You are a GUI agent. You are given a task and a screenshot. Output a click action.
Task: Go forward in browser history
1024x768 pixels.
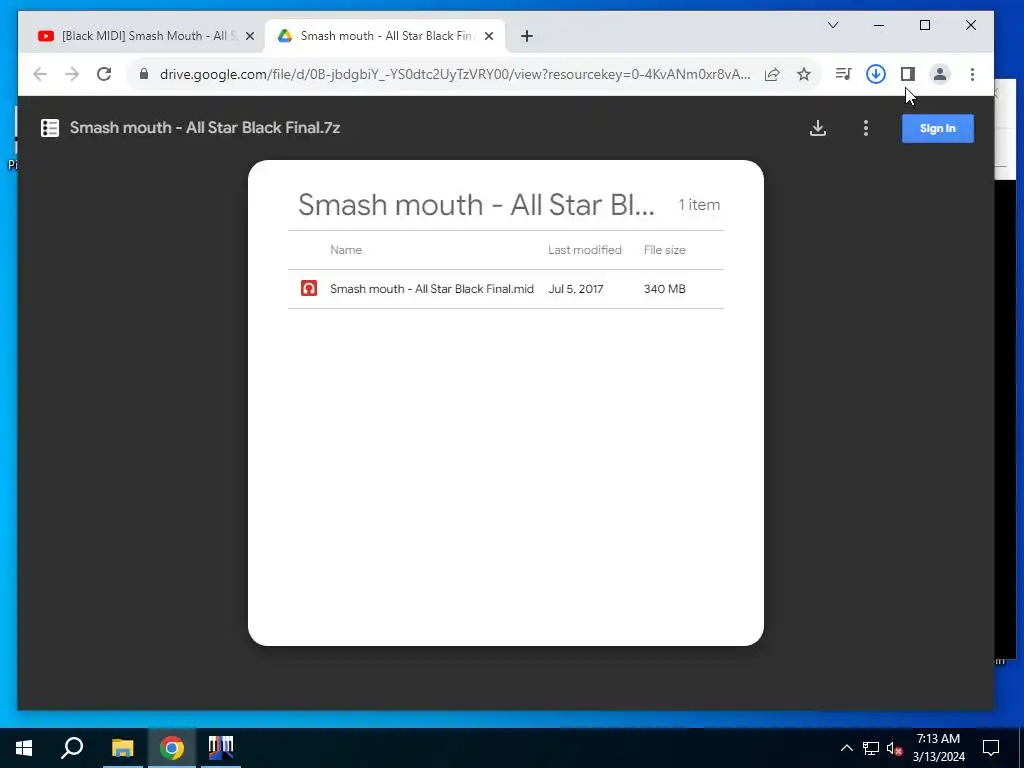click(x=72, y=74)
